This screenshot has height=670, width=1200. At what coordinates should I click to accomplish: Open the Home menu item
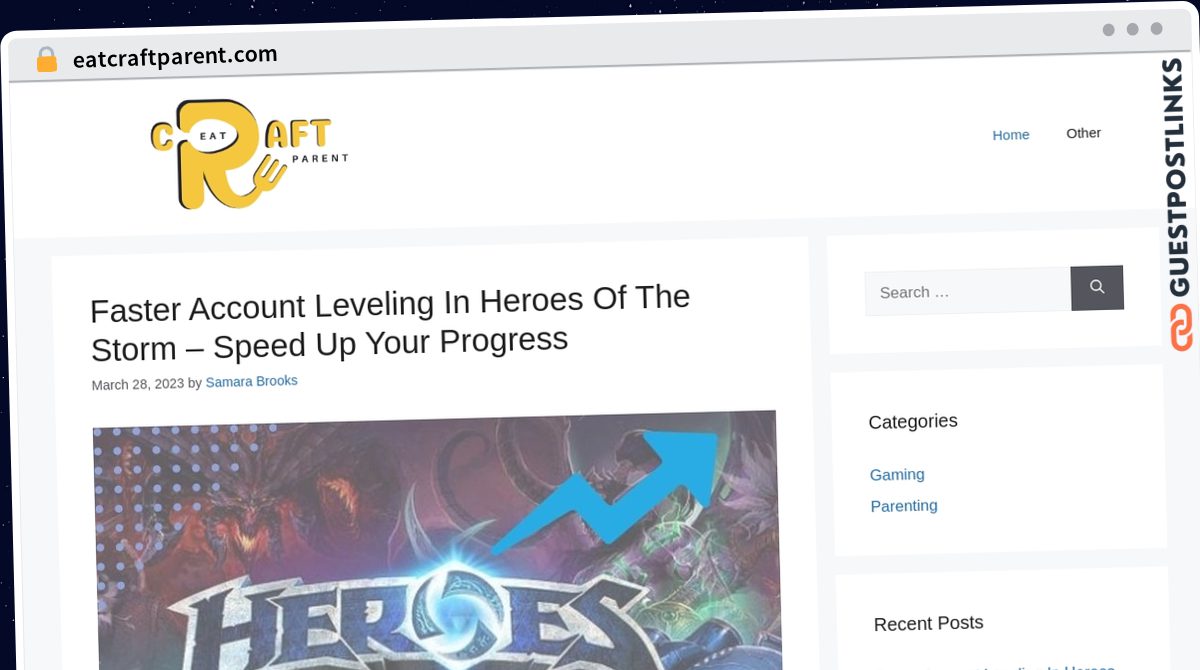[1010, 135]
